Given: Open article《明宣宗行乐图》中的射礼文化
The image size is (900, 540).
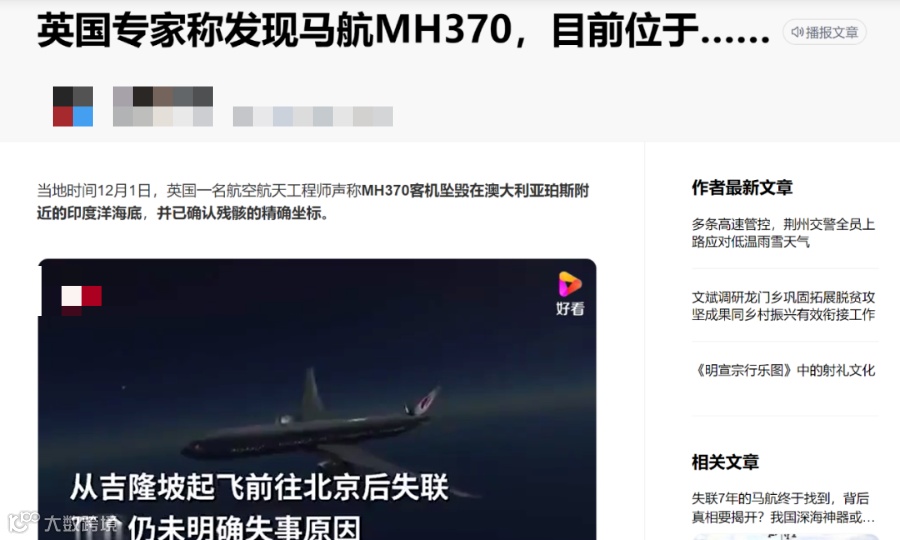Looking at the screenshot, I should click(783, 370).
